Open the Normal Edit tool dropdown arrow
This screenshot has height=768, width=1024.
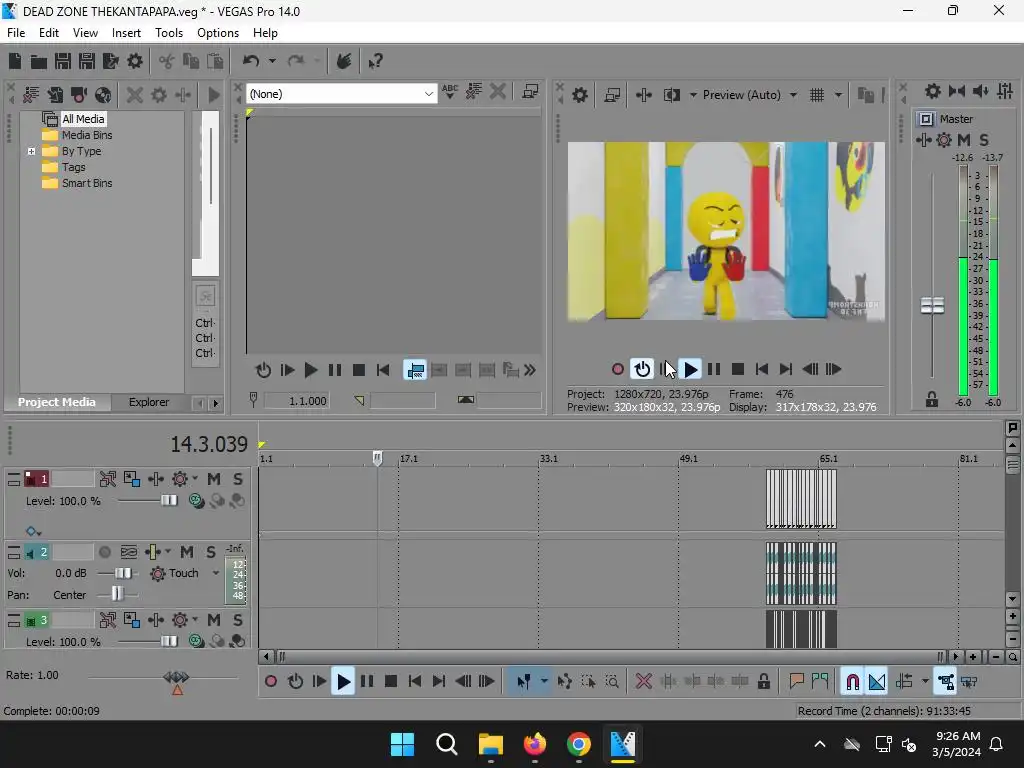544,682
